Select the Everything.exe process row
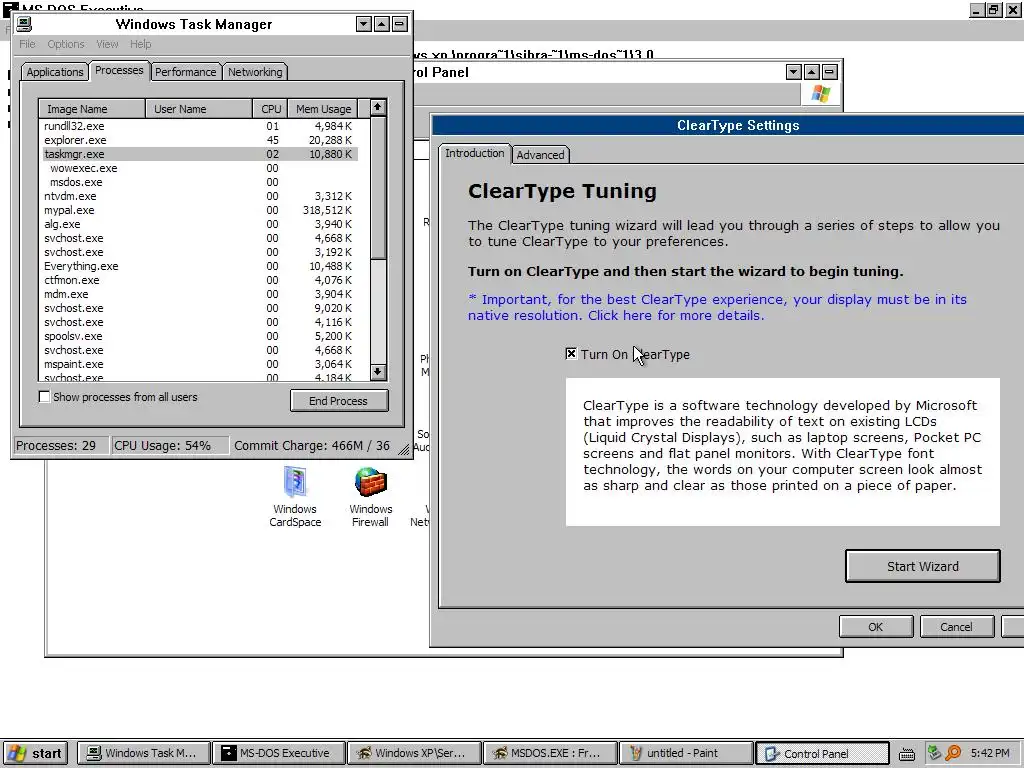This screenshot has width=1024, height=768. click(199, 266)
